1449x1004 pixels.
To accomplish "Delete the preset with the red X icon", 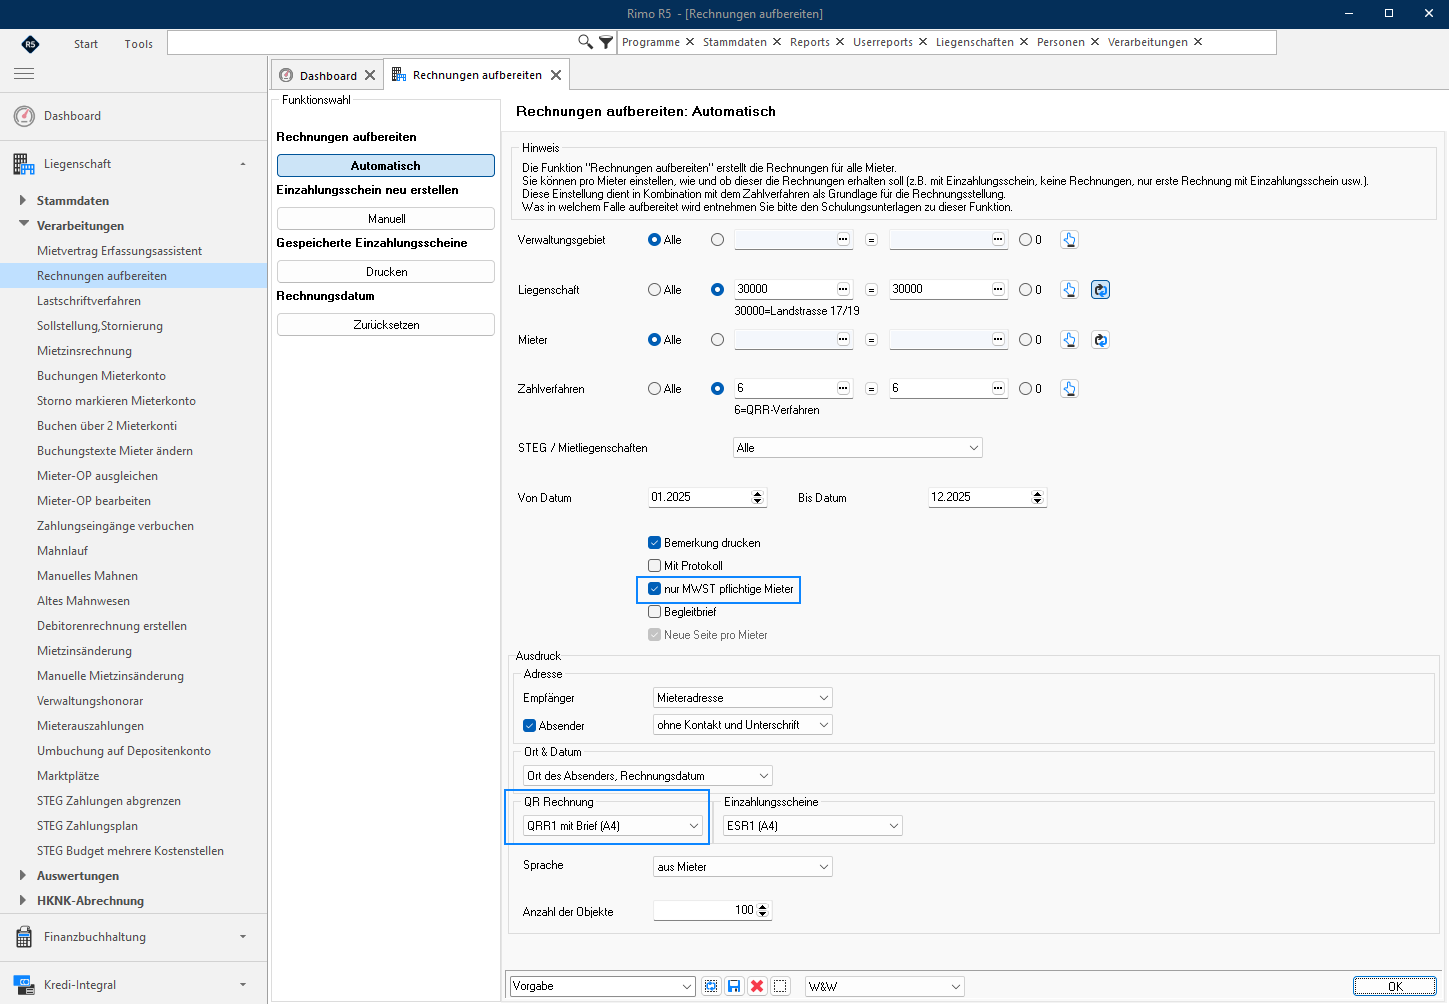I will [x=757, y=986].
